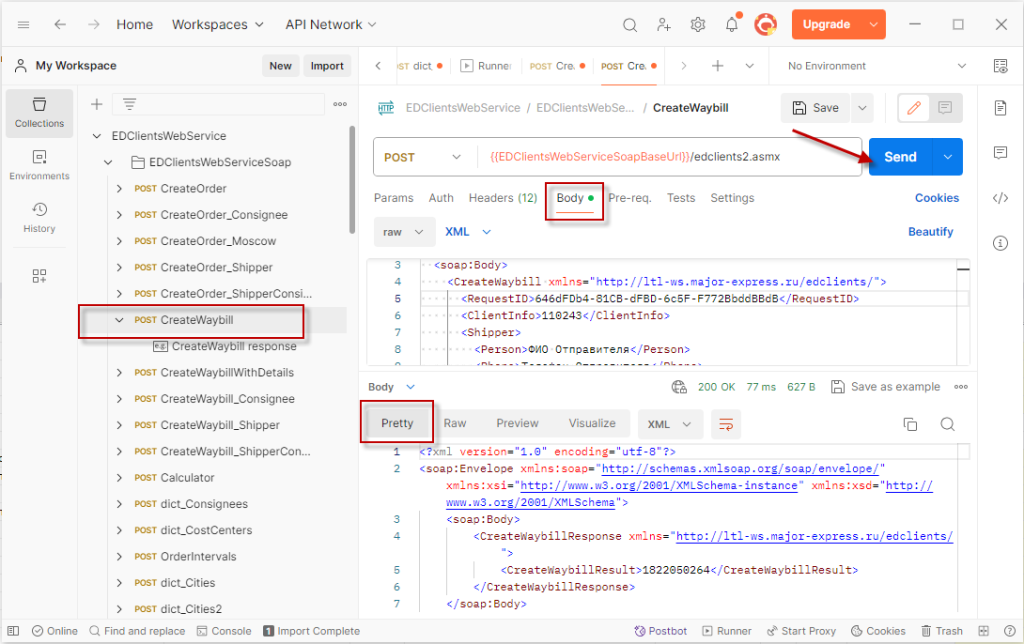Viewport: 1024px width, 644px height.
Task: Search within the response body
Action: [947, 425]
